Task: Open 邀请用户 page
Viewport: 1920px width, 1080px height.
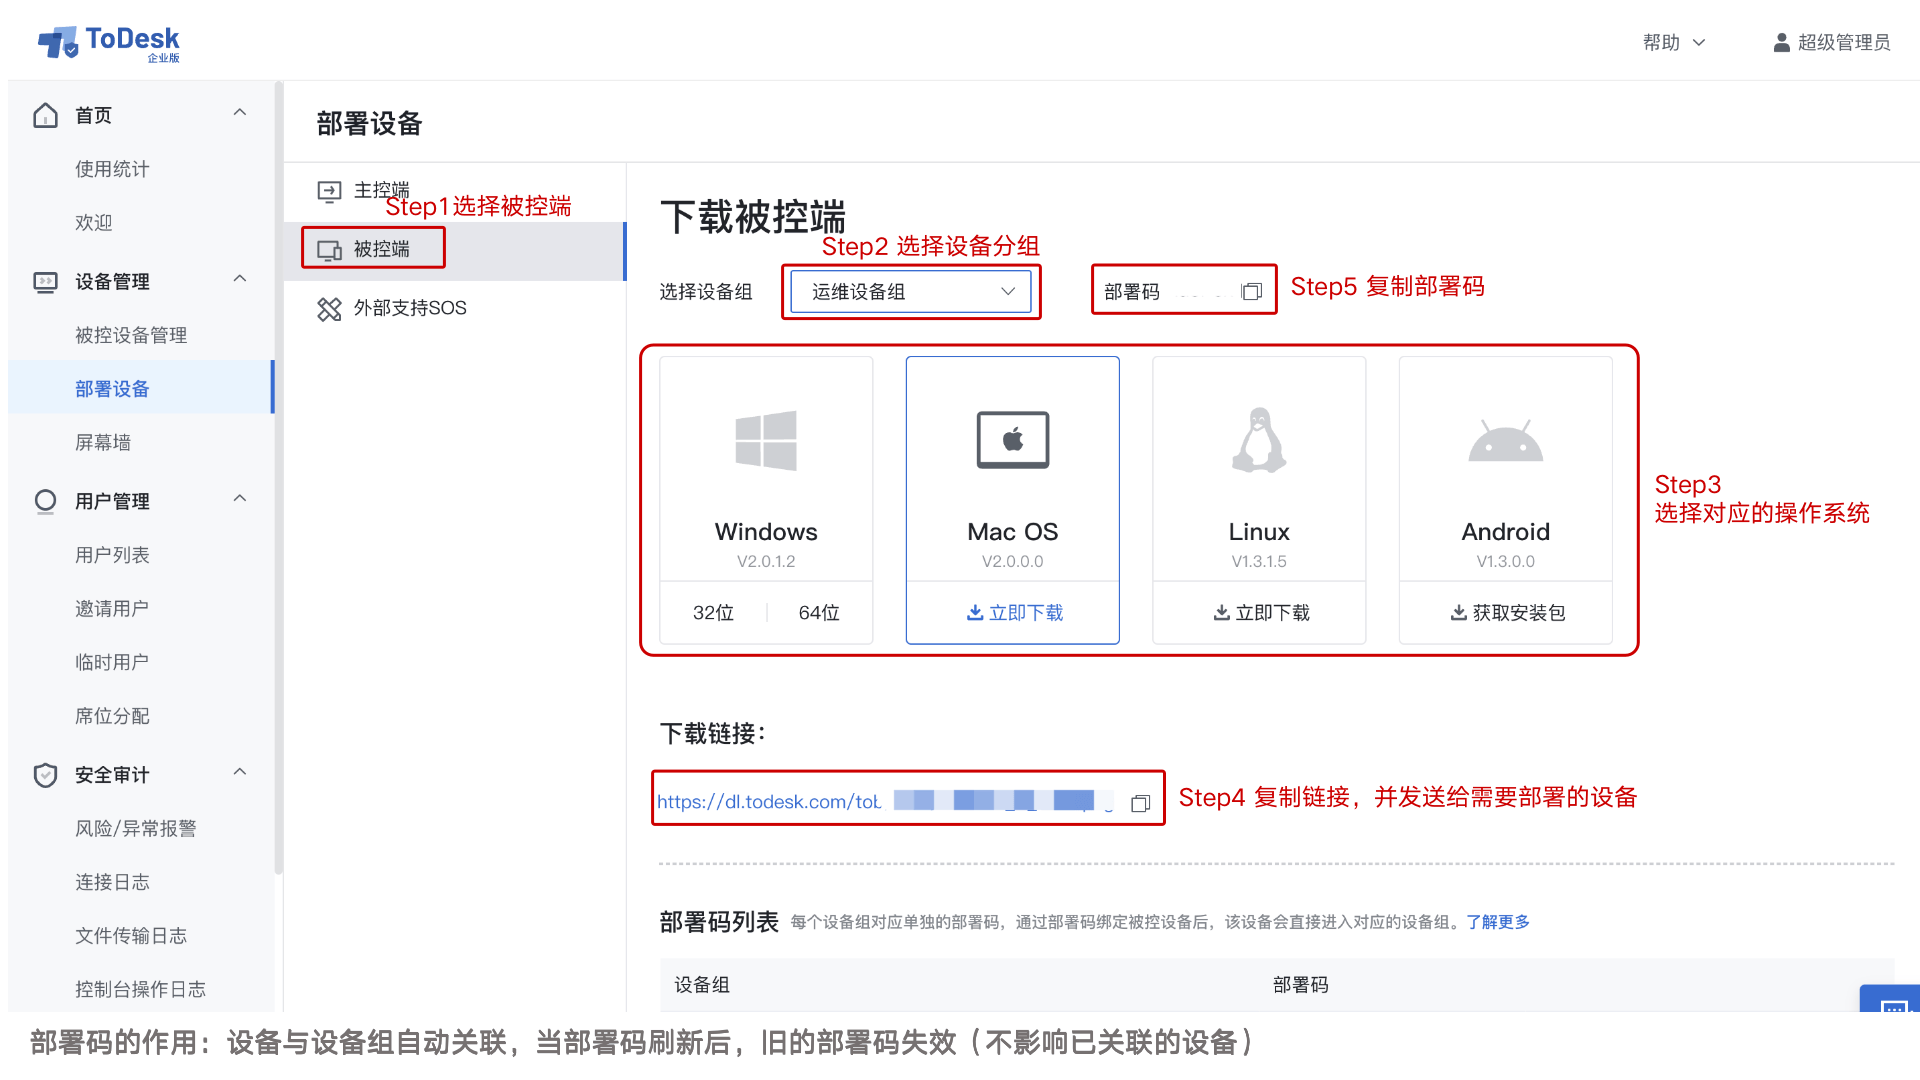Action: click(112, 609)
